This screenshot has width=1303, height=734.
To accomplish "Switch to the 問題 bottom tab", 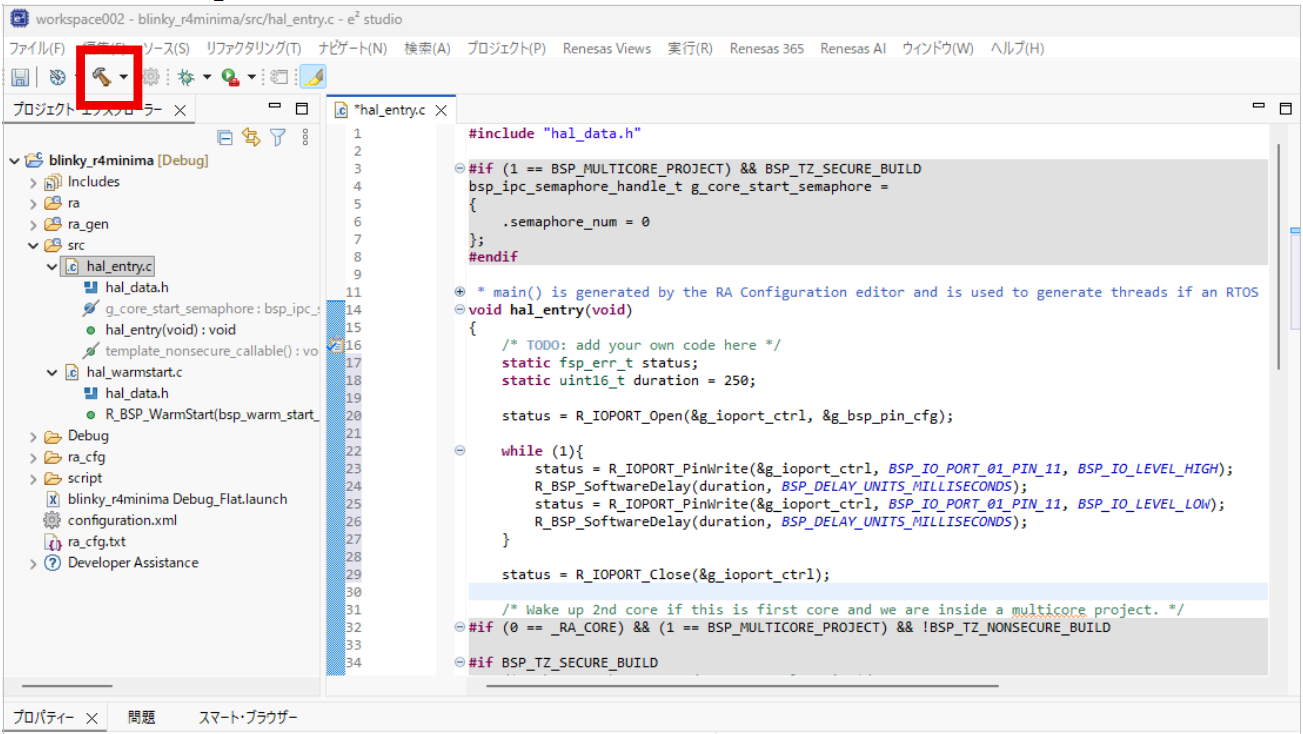I will click(x=141, y=717).
